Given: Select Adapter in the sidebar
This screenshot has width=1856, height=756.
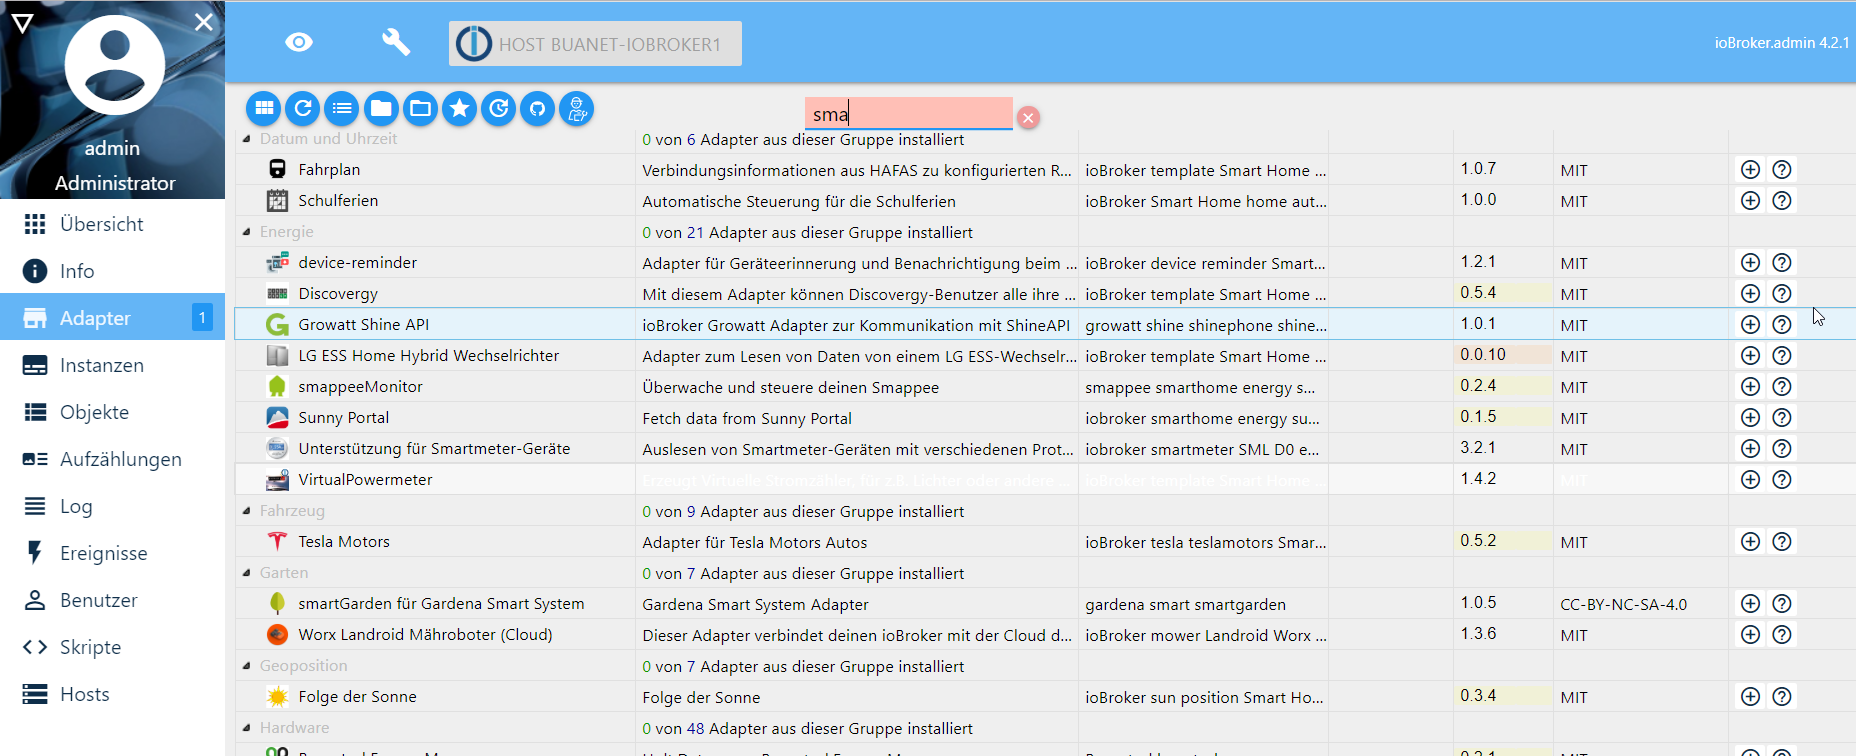Looking at the screenshot, I should pos(112,318).
